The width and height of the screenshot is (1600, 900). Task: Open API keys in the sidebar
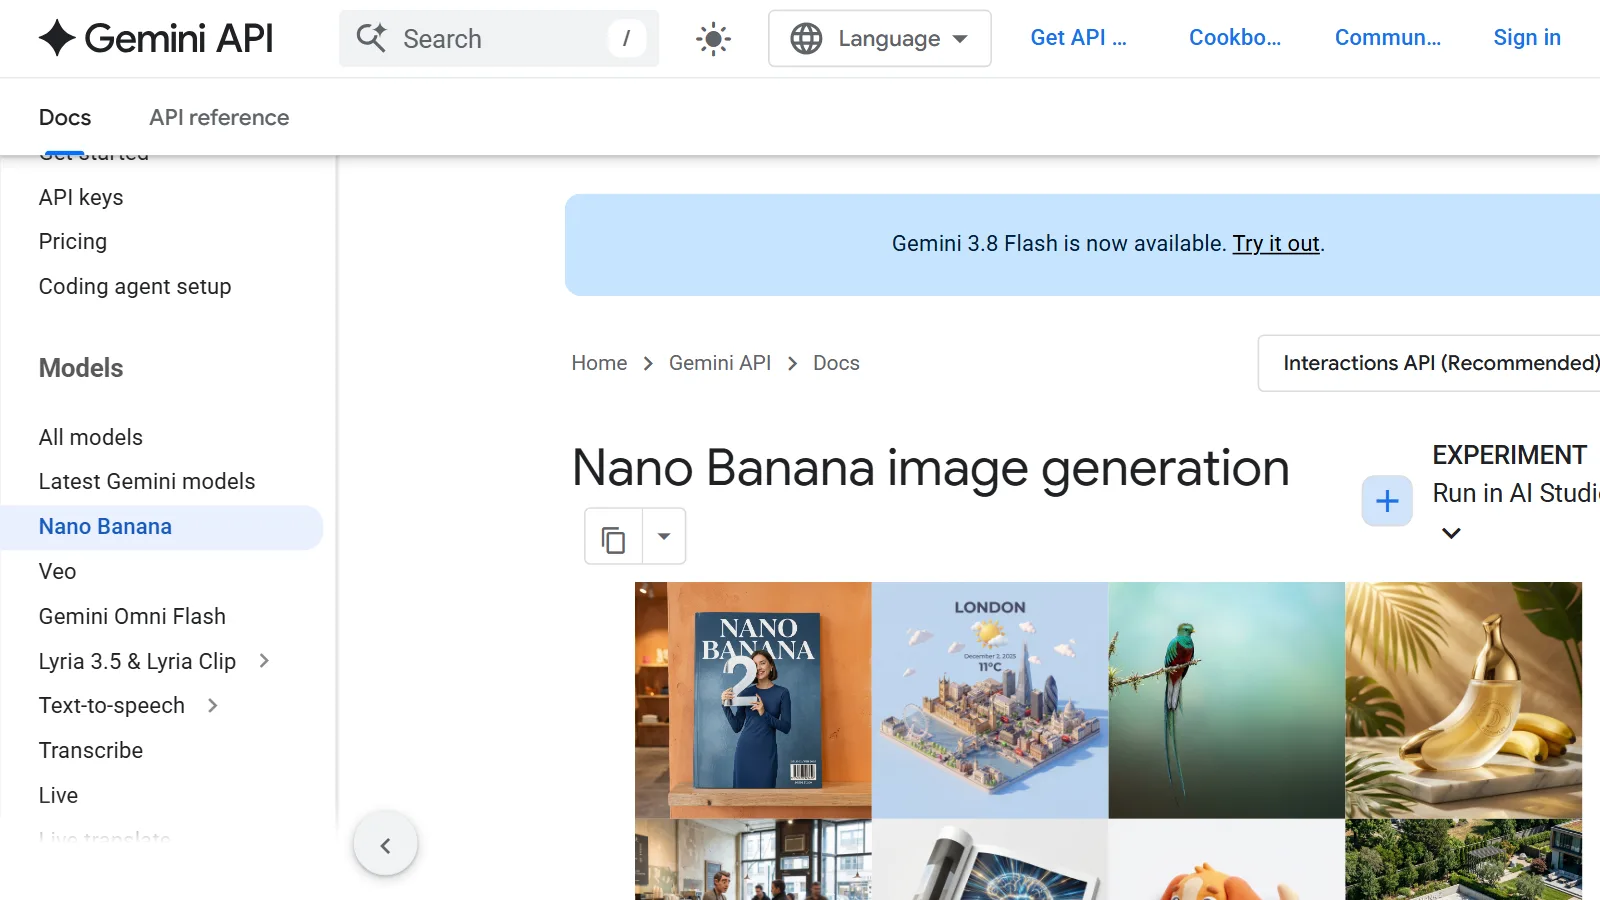[x=81, y=197]
